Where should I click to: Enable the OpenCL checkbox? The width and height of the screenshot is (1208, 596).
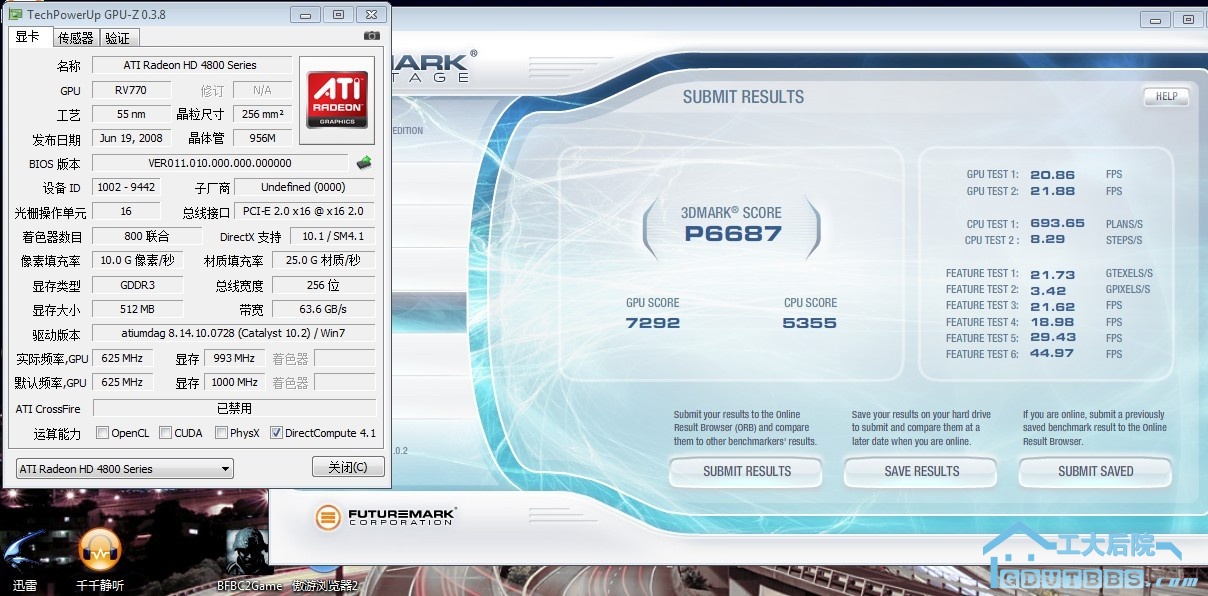102,433
